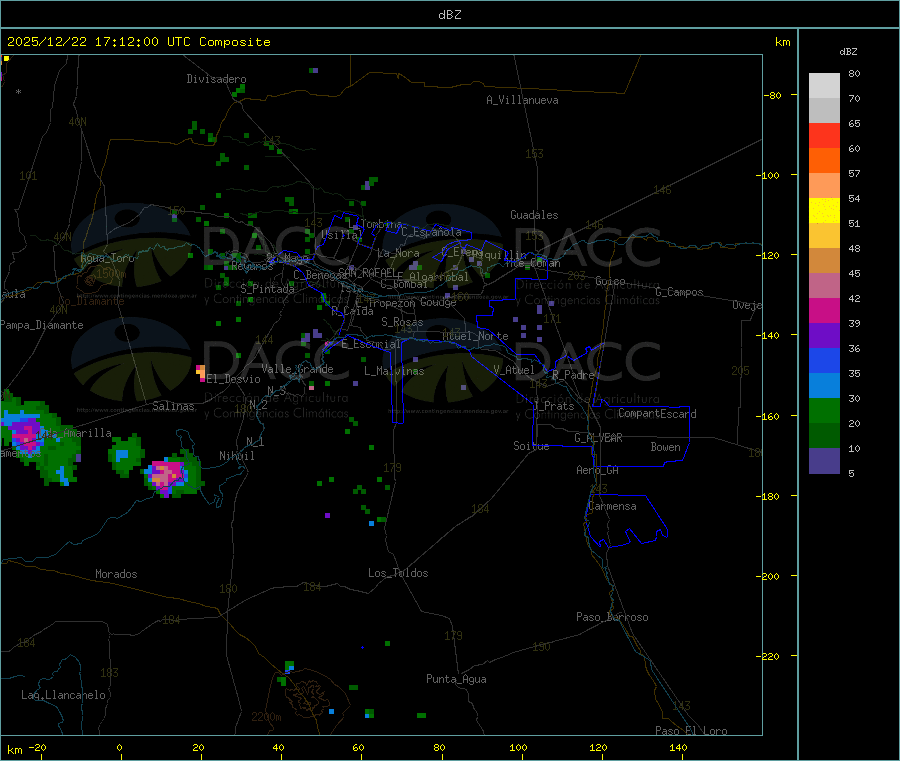Click the N_1 label near Nihuil
Image resolution: width=900 pixels, height=761 pixels.
coord(255,441)
